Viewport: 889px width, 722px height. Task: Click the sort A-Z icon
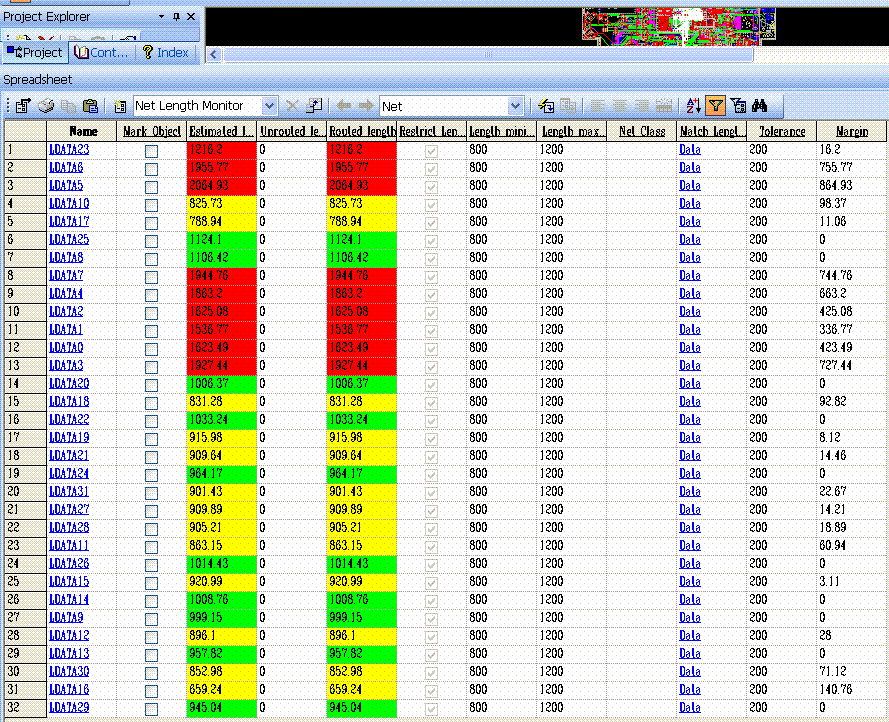tap(694, 106)
